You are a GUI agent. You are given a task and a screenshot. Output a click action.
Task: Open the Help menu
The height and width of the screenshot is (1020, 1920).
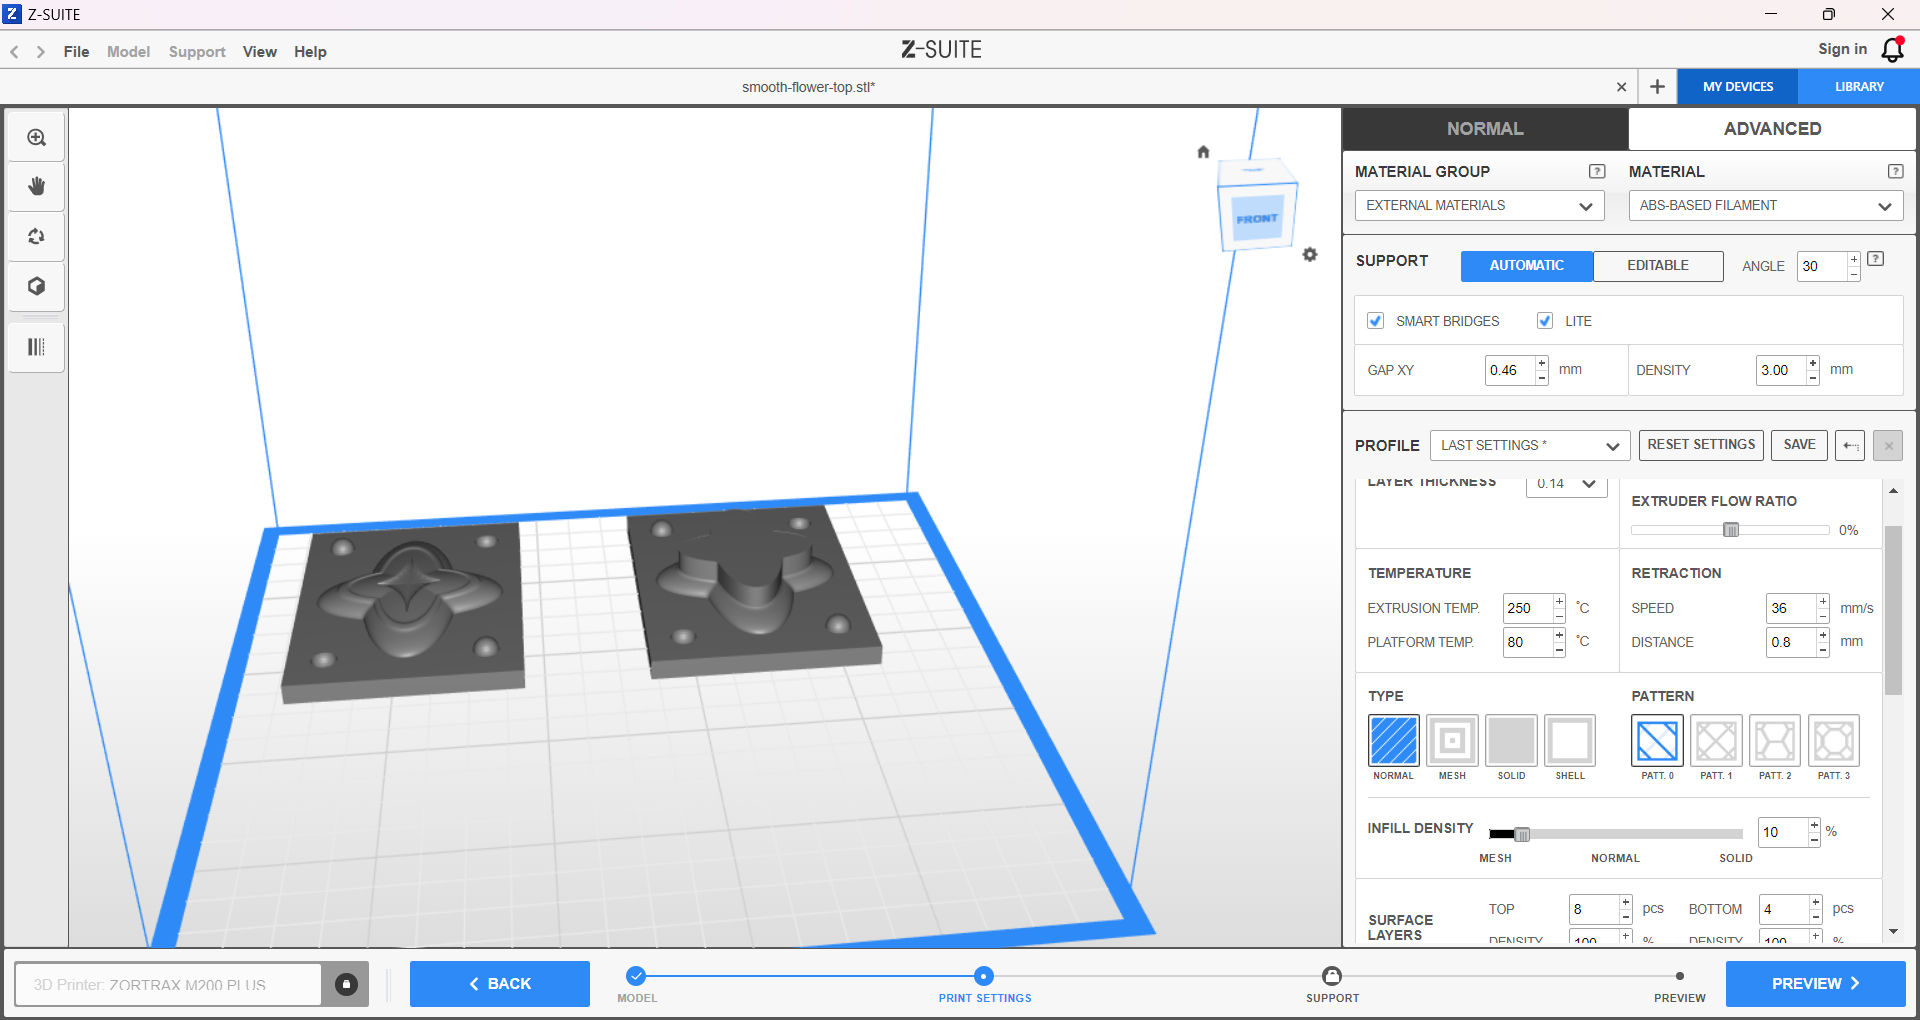coord(310,52)
